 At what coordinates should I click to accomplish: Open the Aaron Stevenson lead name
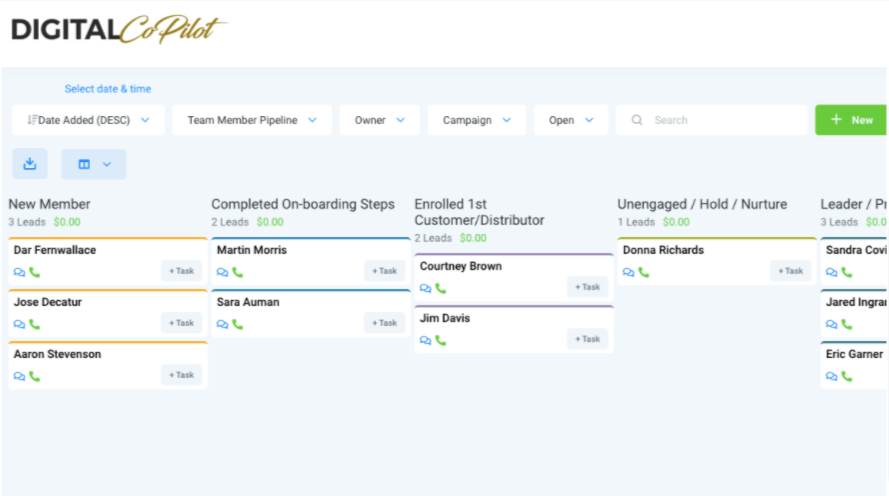[x=57, y=354]
